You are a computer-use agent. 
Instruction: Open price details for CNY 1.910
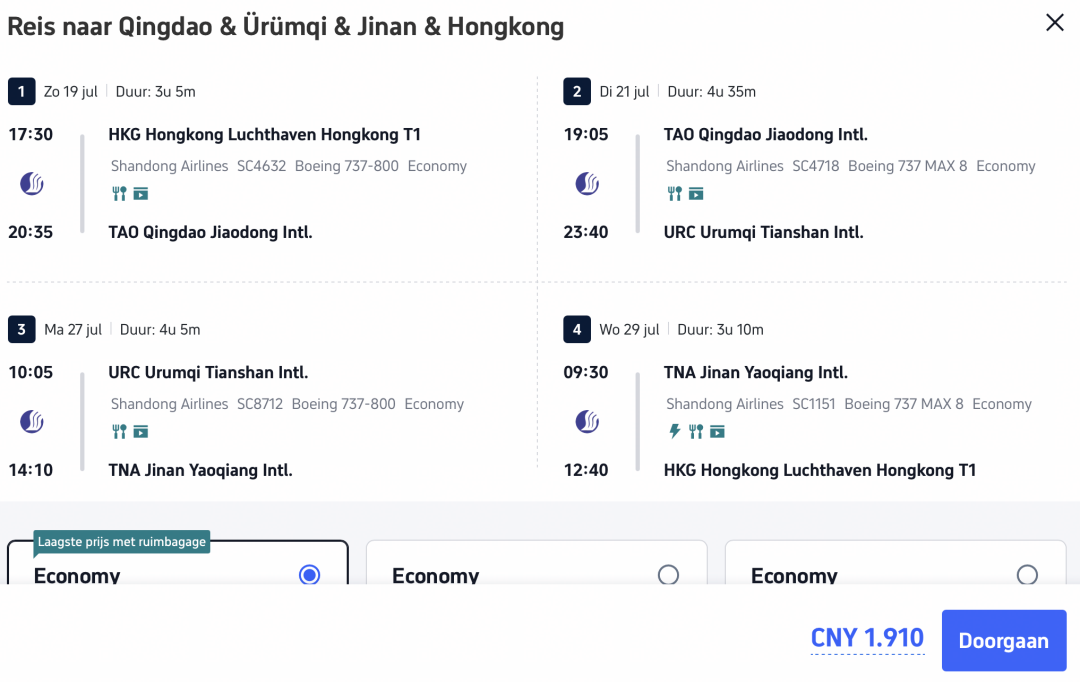pyautogui.click(x=867, y=638)
